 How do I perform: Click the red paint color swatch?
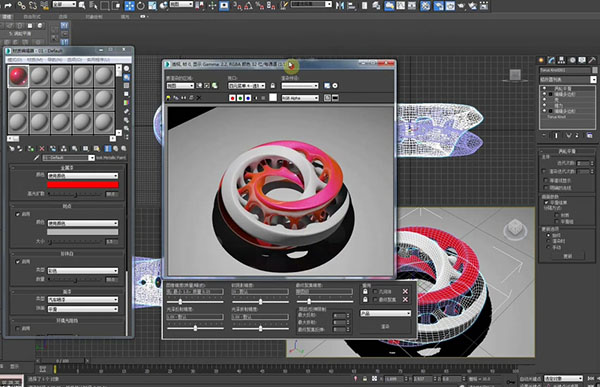click(83, 185)
